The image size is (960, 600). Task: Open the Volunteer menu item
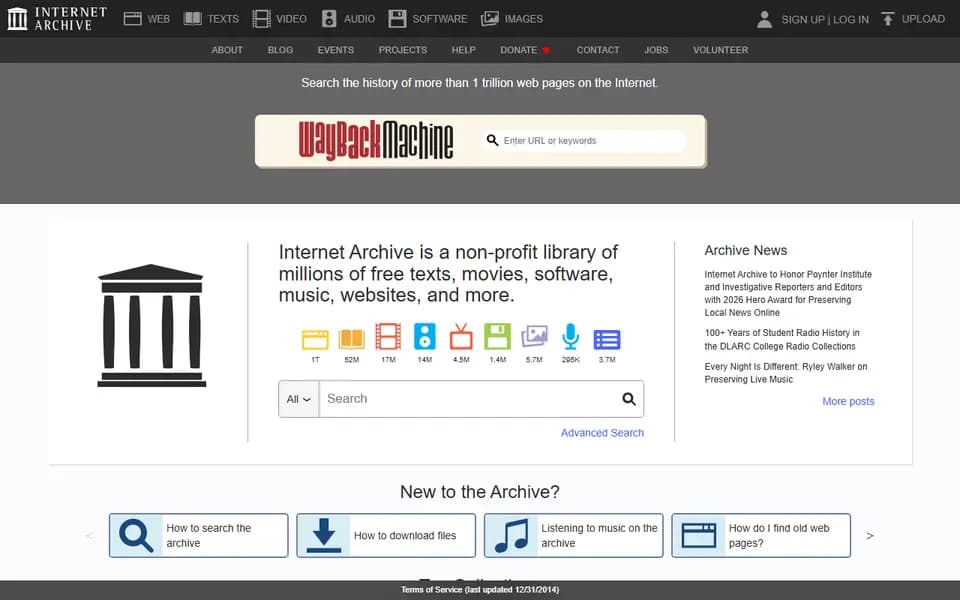click(721, 50)
